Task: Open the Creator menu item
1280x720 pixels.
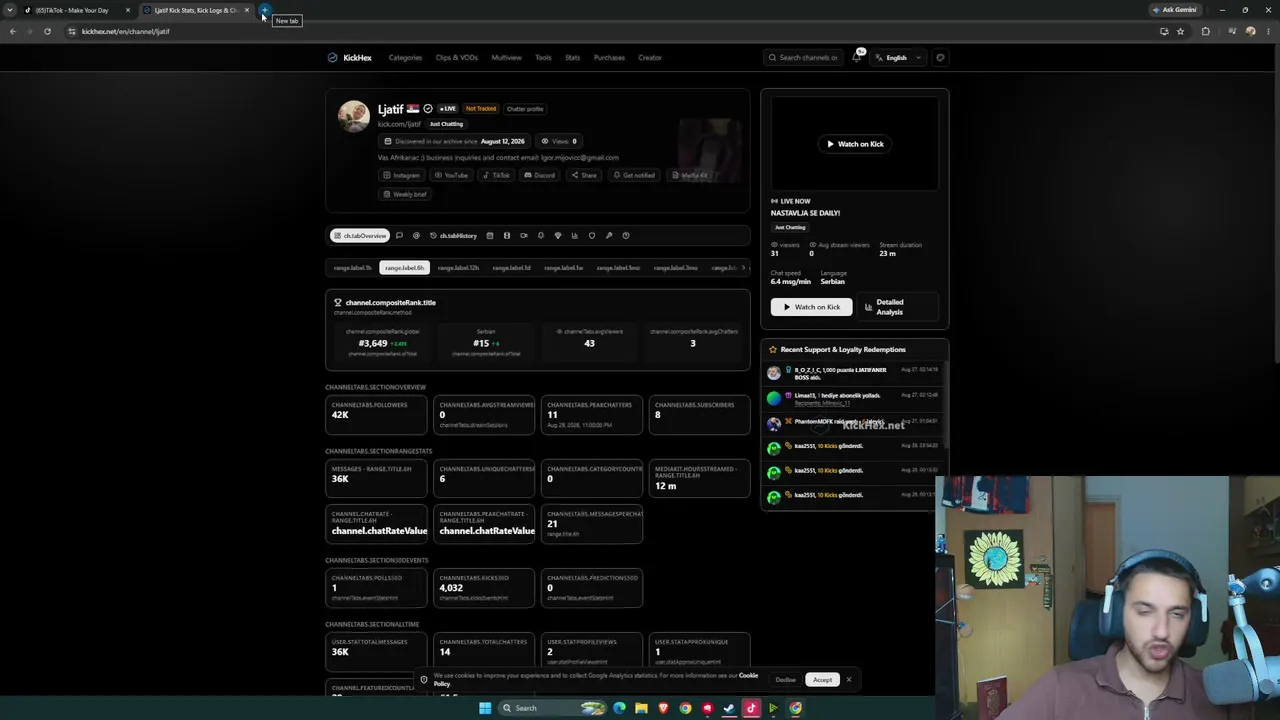Action: coord(650,57)
